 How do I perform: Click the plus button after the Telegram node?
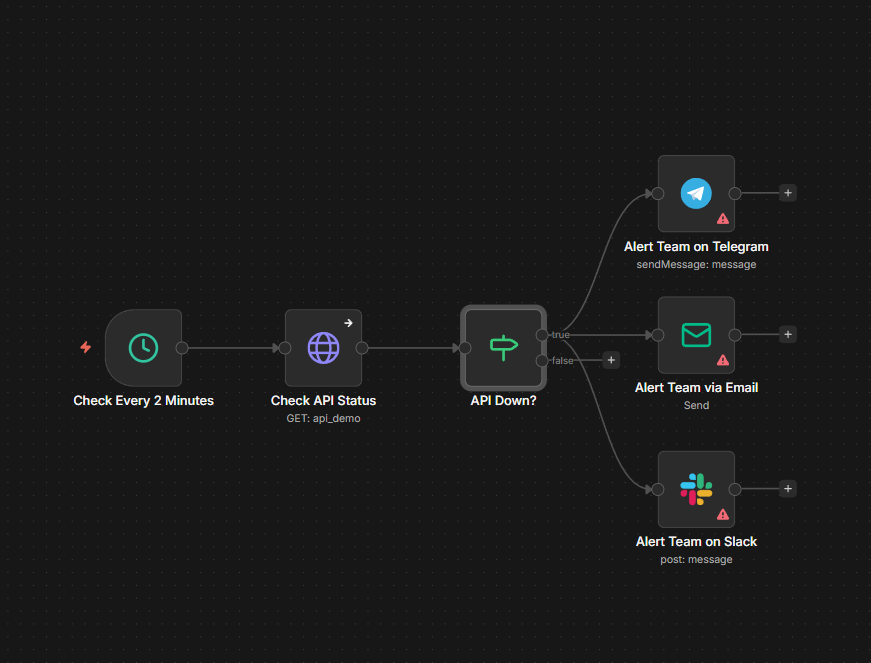pyautogui.click(x=788, y=193)
